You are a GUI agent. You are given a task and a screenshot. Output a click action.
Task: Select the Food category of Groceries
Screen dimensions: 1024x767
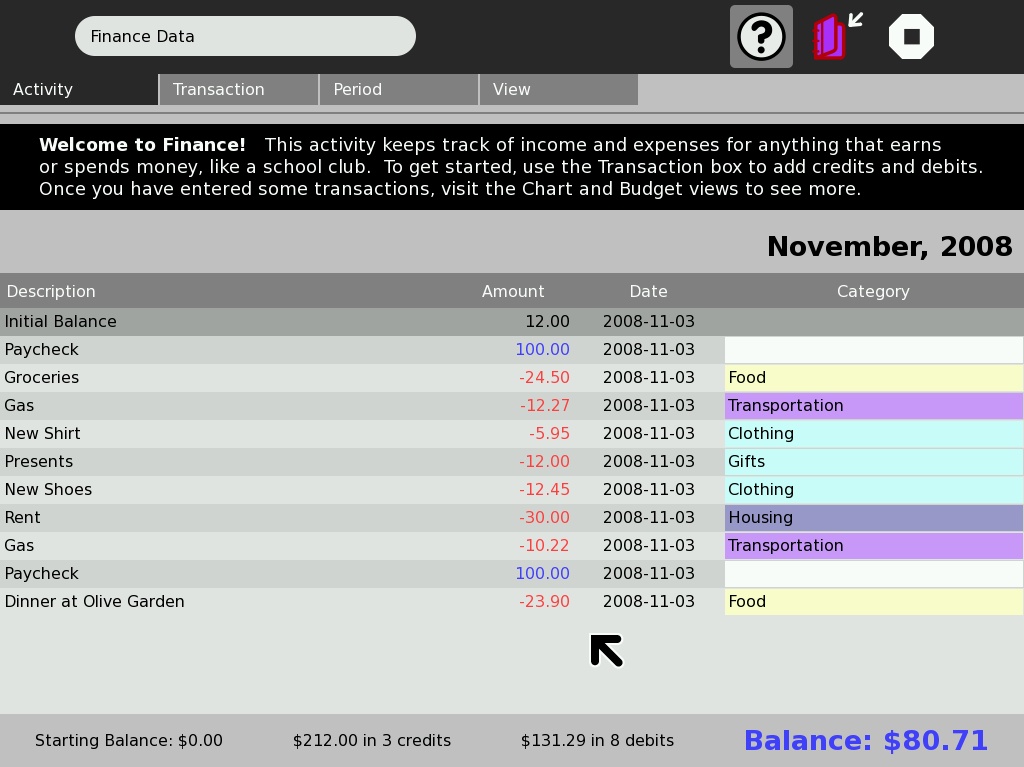pyautogui.click(x=873, y=378)
